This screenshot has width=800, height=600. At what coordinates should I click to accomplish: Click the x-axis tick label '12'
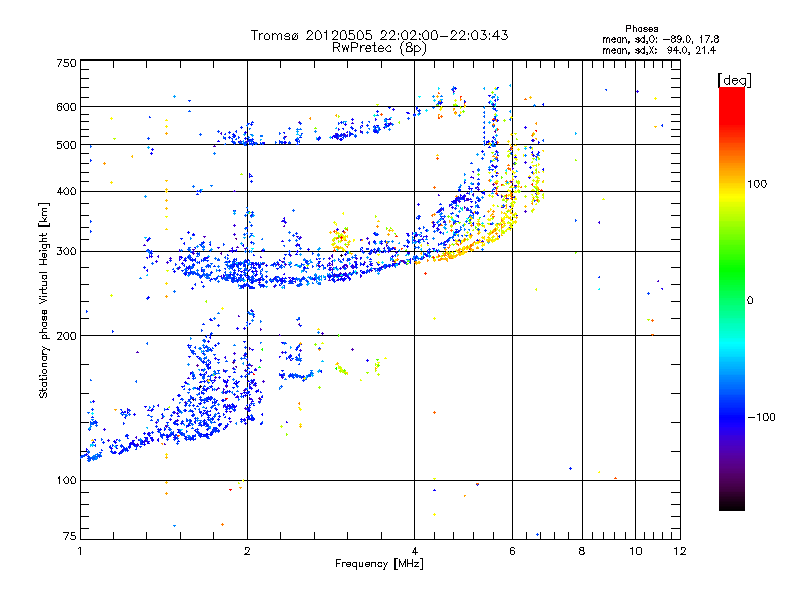680,551
